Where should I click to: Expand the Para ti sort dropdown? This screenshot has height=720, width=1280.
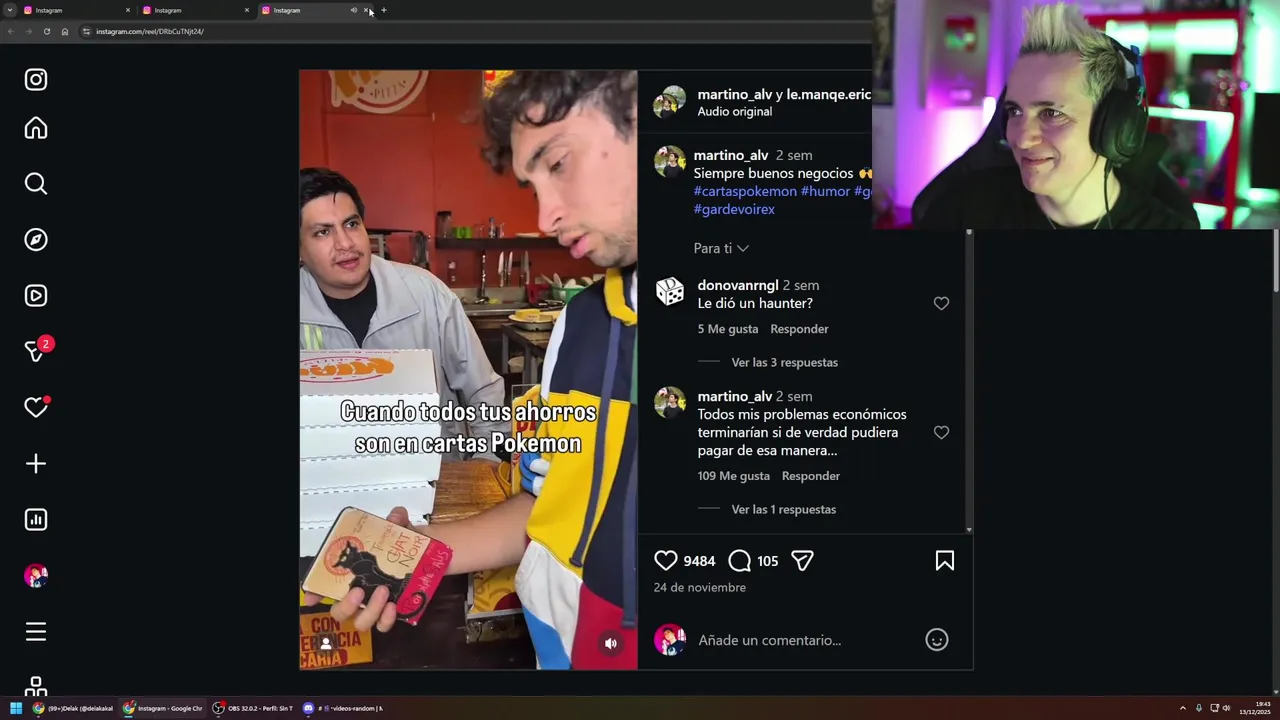click(x=721, y=248)
